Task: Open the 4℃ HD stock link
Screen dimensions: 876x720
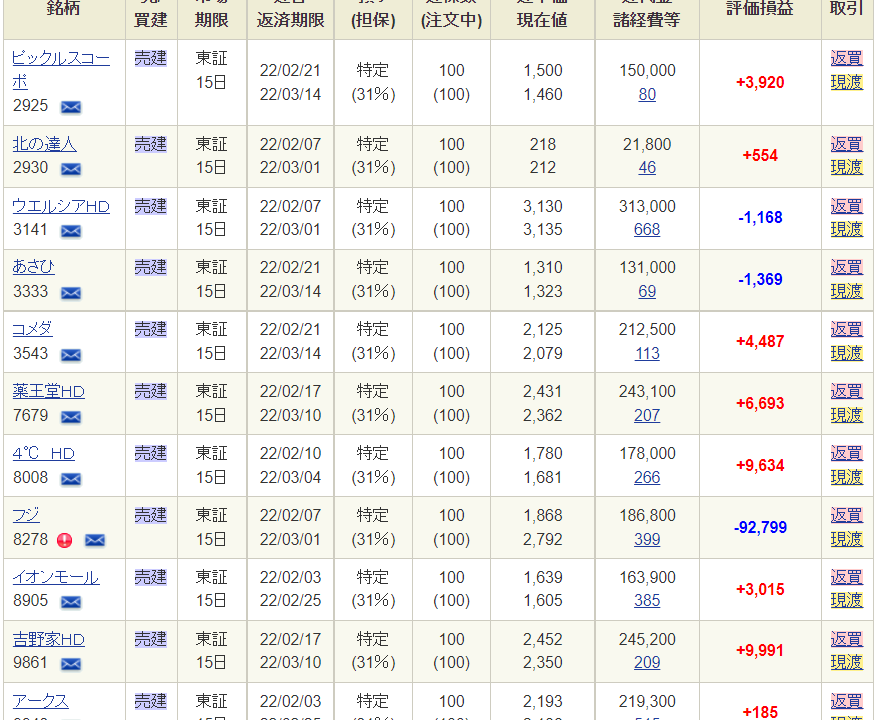Action: 43,453
